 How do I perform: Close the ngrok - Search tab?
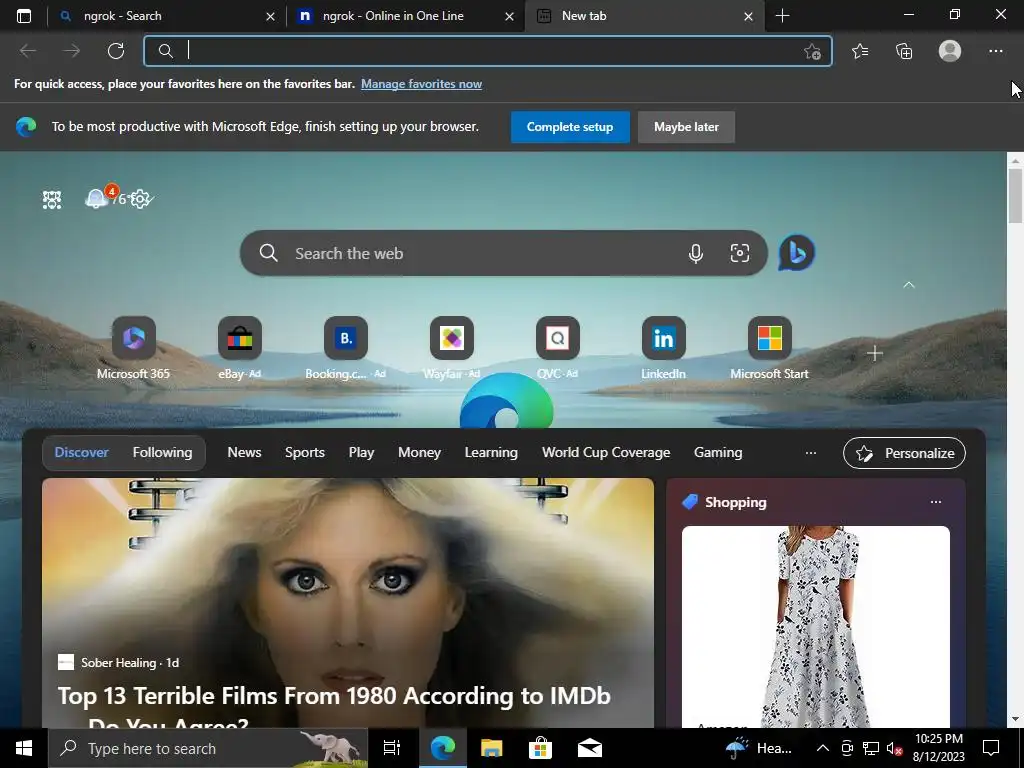click(270, 16)
